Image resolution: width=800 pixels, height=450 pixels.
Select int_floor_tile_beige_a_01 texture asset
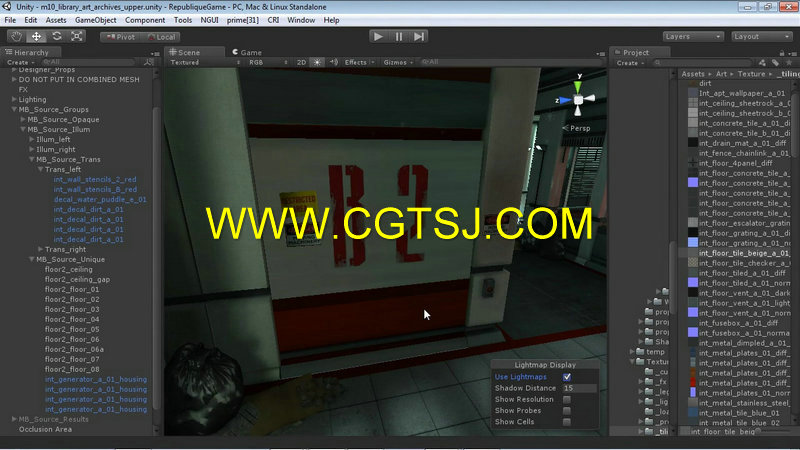click(743, 253)
